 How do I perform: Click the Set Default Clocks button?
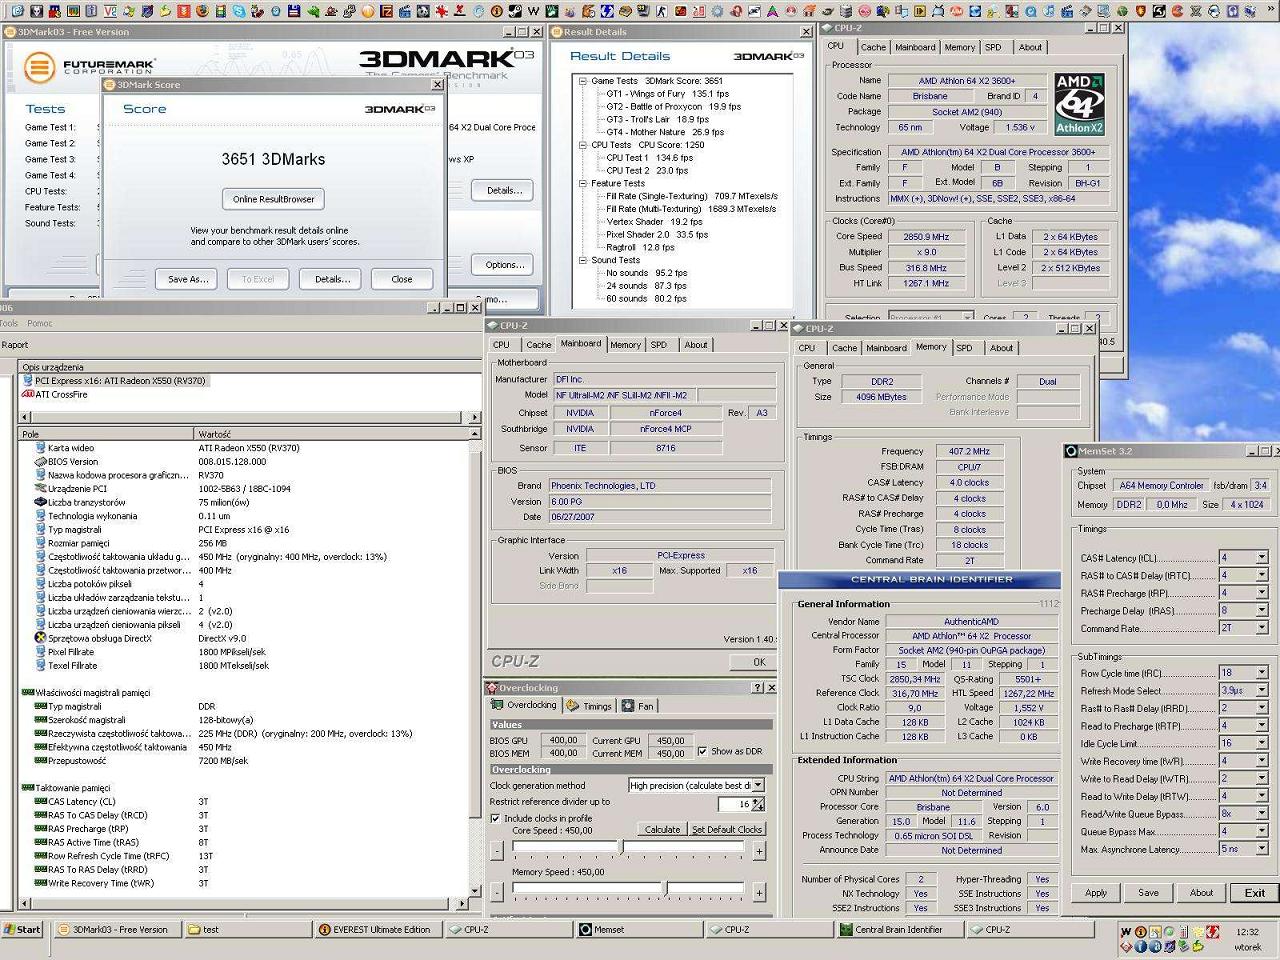(727, 830)
